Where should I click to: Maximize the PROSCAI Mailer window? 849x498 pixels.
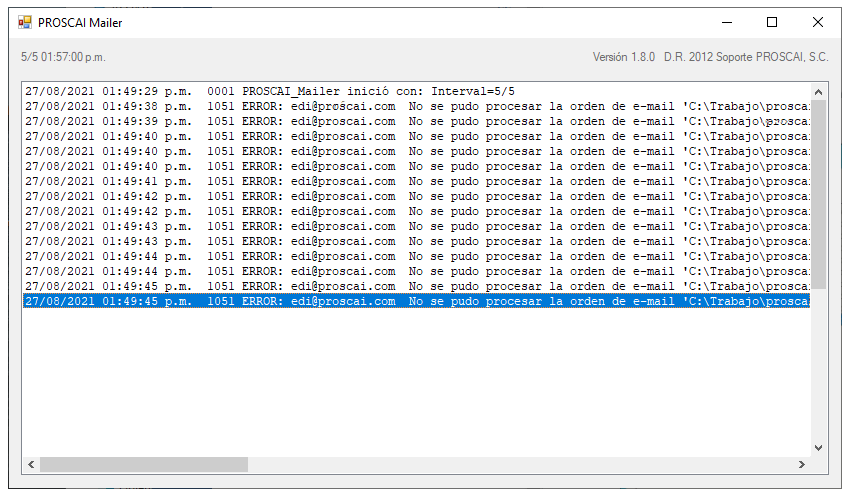[x=772, y=23]
